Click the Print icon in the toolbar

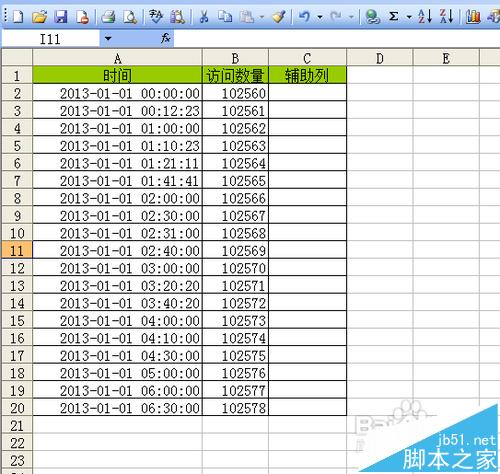pyautogui.click(x=108, y=16)
